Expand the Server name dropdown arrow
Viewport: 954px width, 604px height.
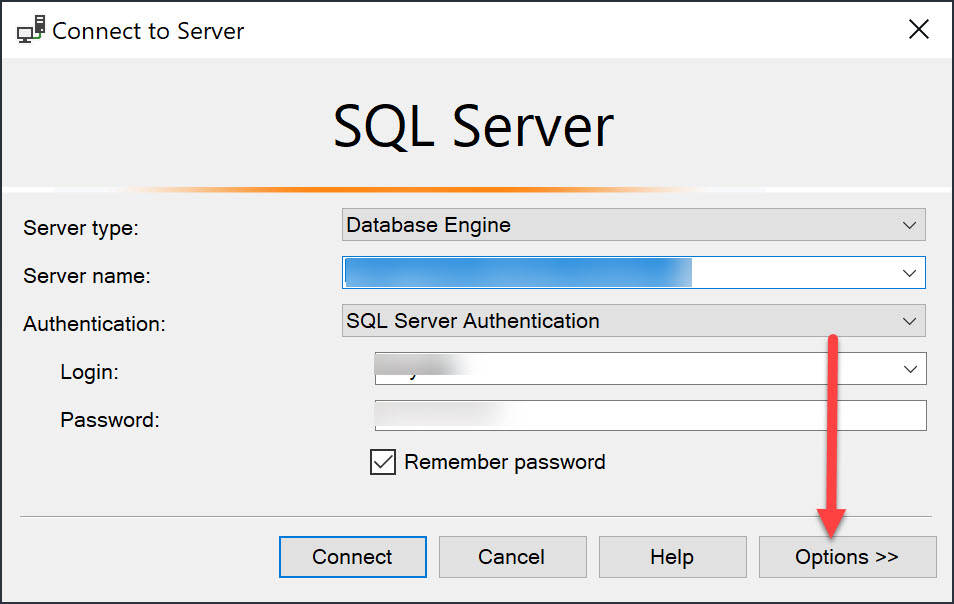coord(909,273)
